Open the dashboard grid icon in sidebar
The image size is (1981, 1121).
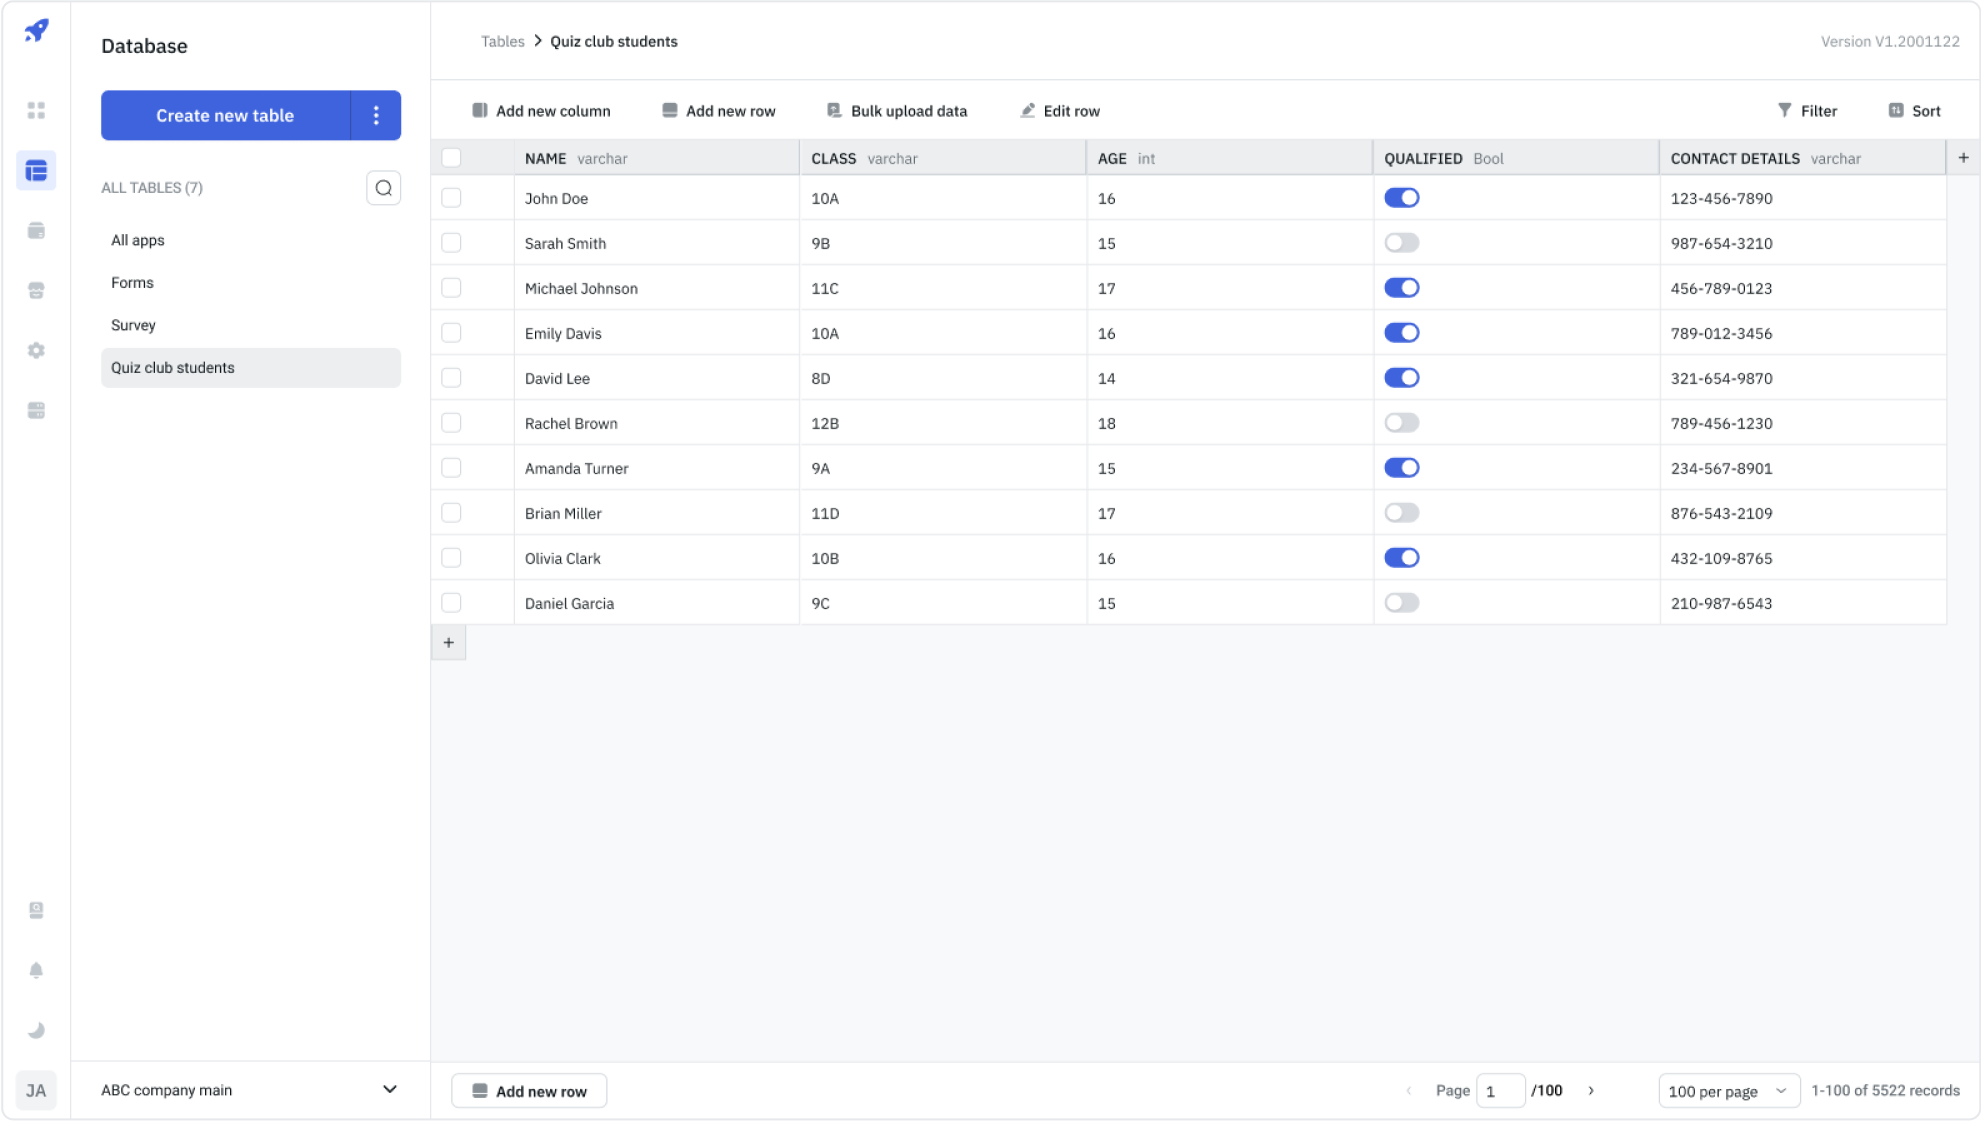(36, 111)
